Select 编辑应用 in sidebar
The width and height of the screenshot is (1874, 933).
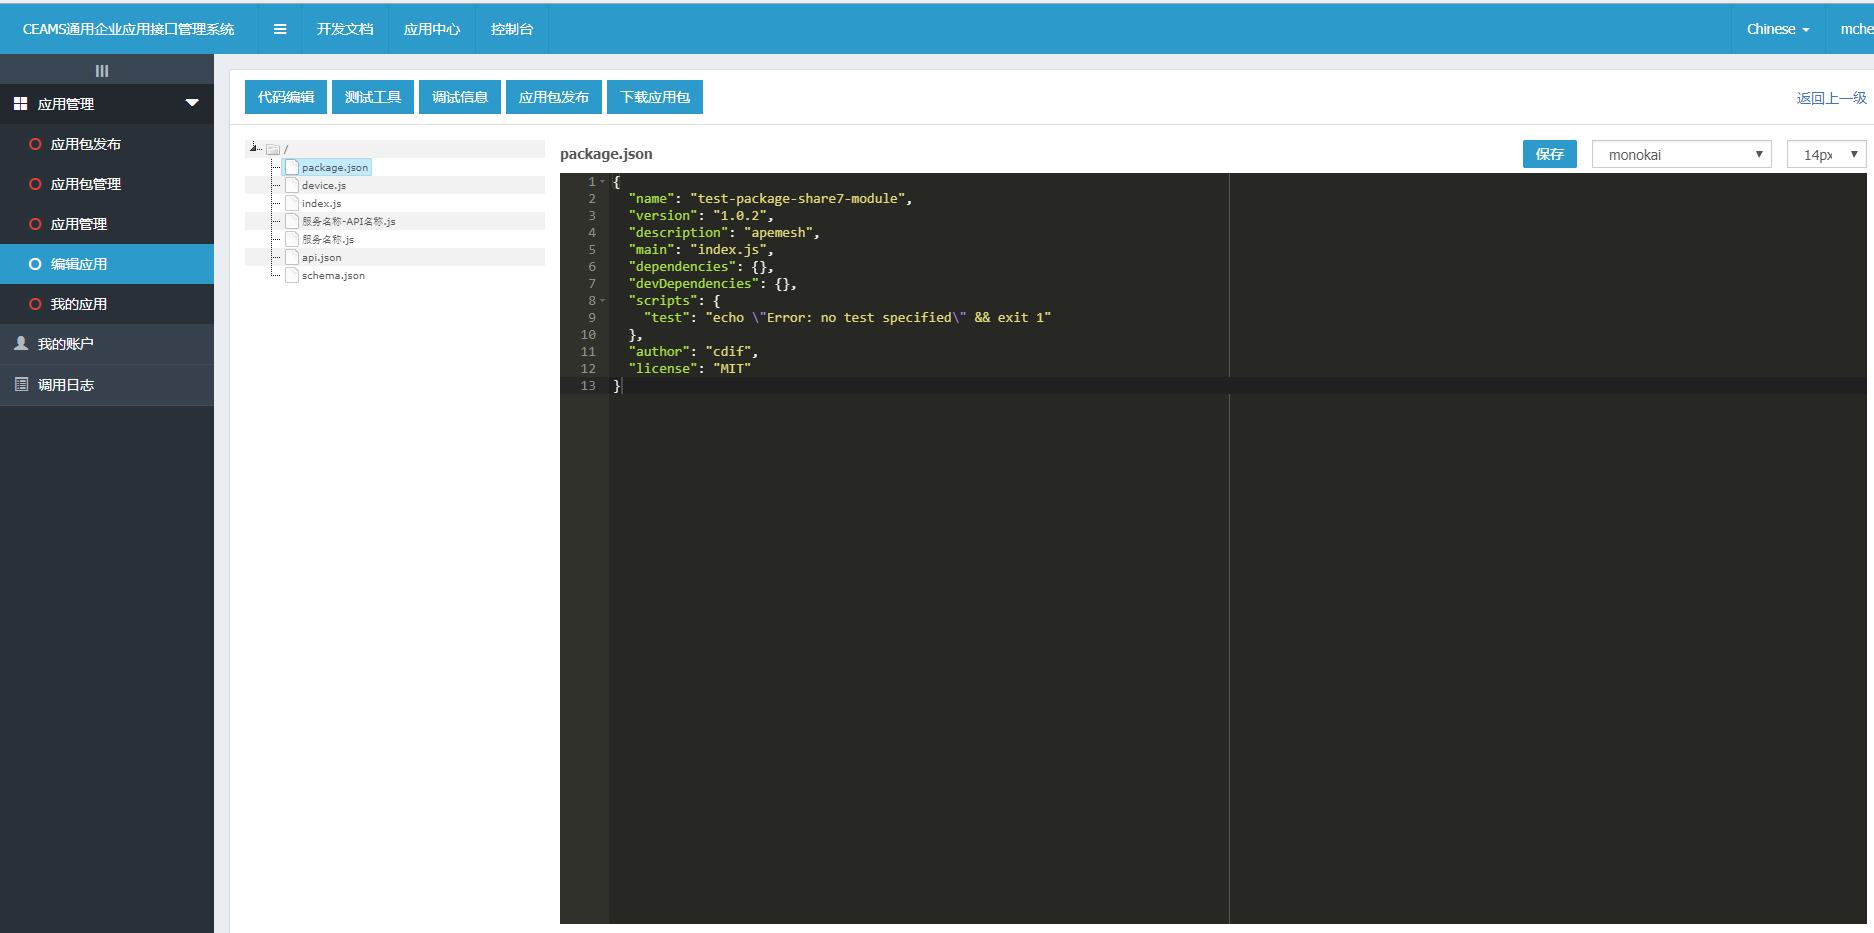pyautogui.click(x=107, y=264)
